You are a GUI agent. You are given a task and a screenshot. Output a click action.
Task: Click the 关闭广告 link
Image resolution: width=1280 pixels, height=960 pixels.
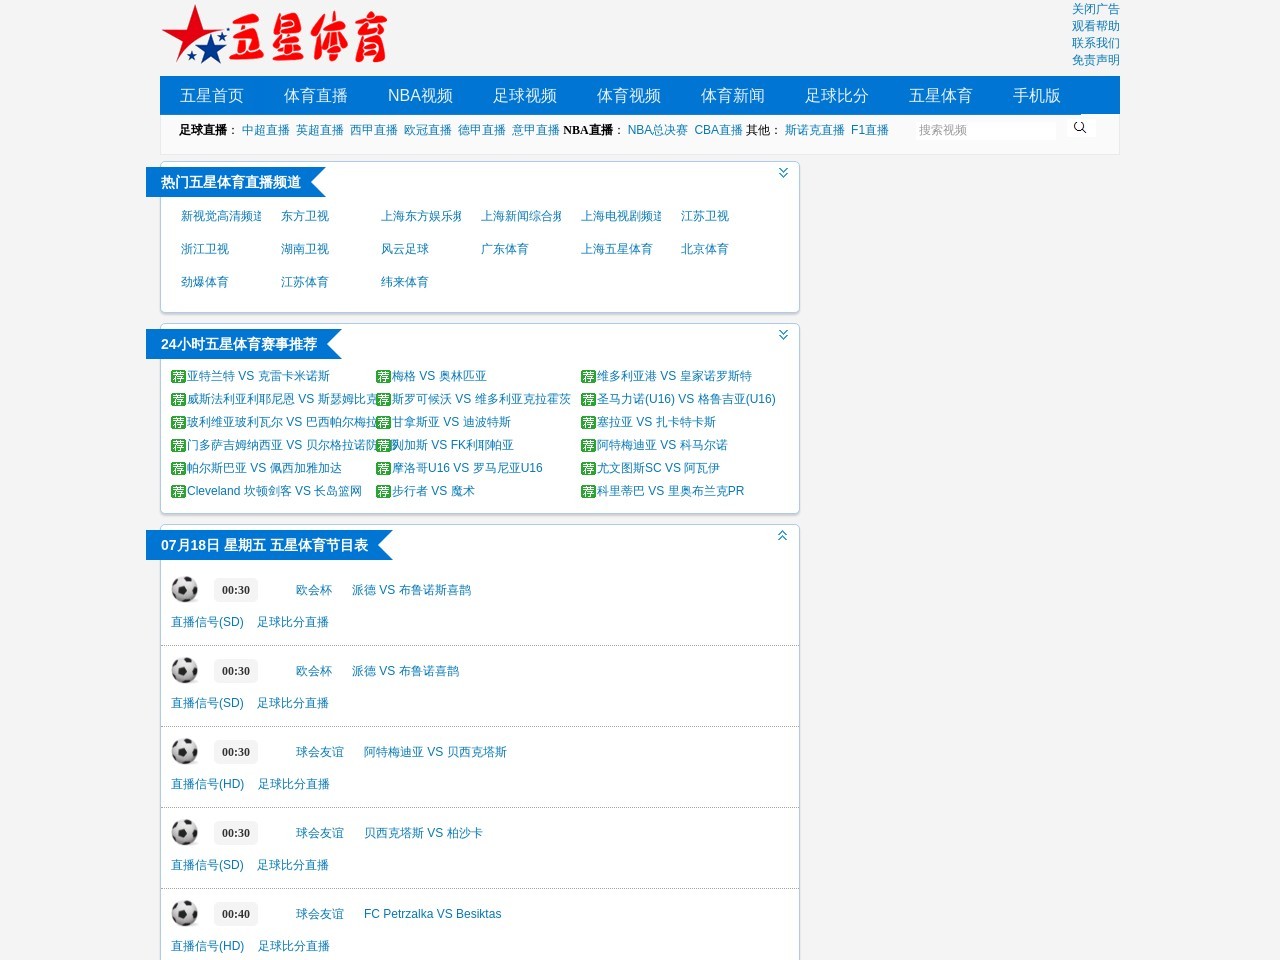click(x=1095, y=9)
